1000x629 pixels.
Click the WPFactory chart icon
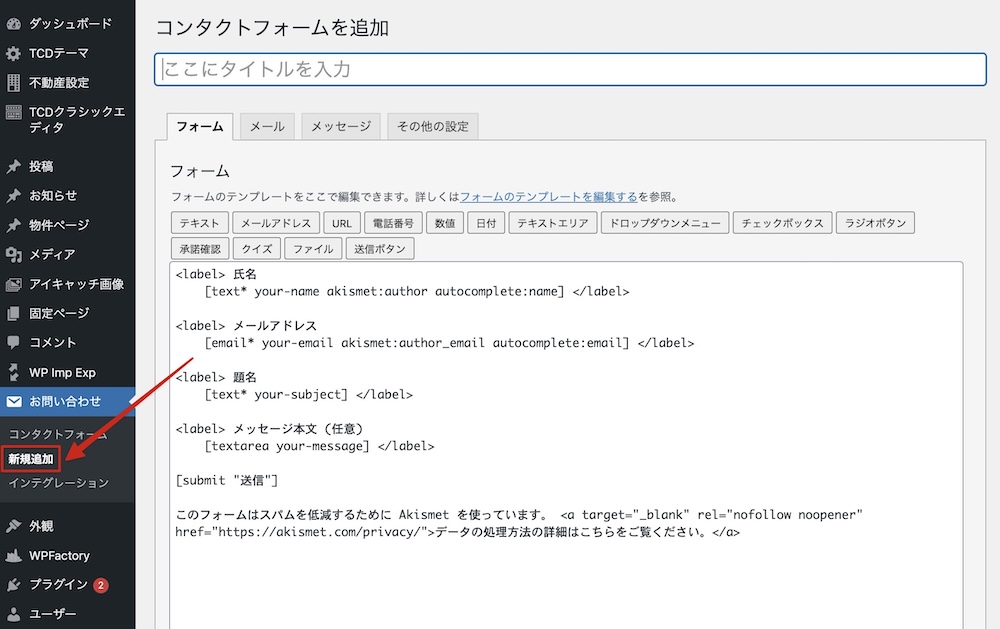tap(13, 556)
